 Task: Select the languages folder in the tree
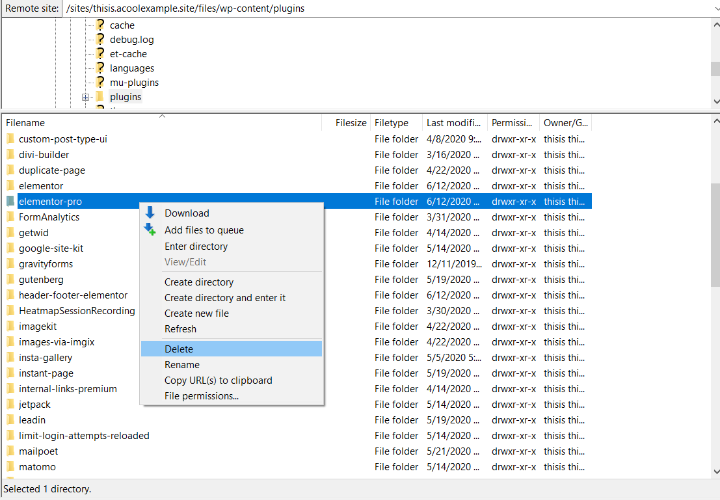tap(131, 68)
